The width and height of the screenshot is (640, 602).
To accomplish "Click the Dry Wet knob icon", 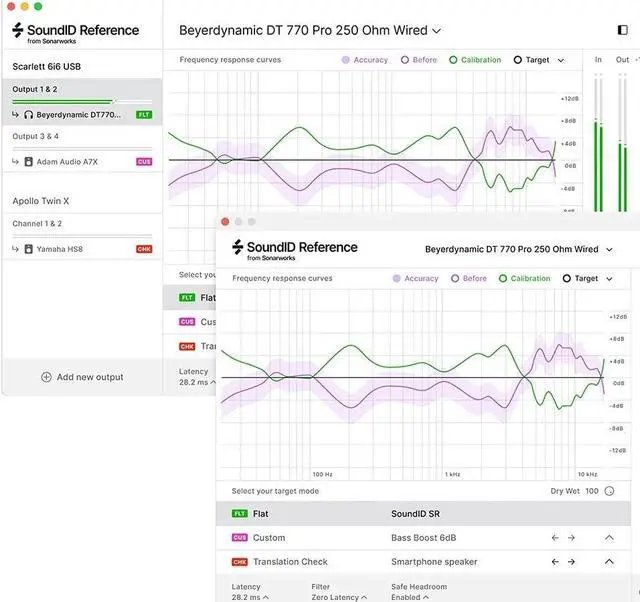I will pos(609,491).
